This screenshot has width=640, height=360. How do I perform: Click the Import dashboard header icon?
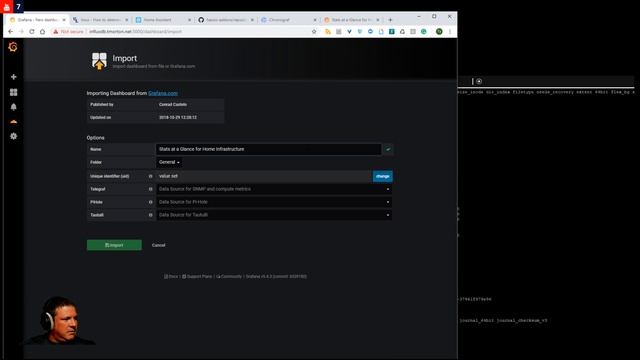99,61
